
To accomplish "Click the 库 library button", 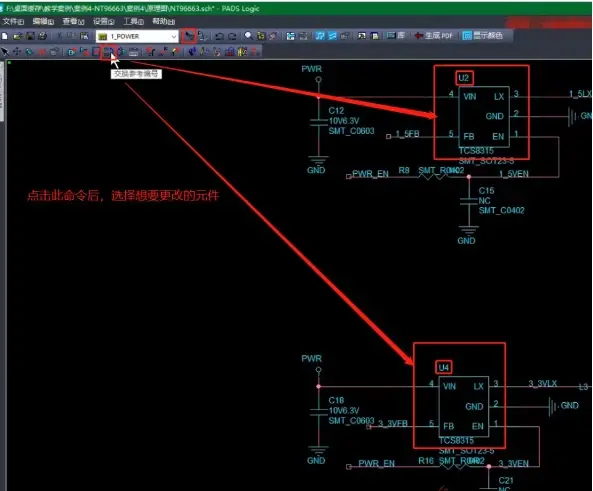I will [396, 36].
